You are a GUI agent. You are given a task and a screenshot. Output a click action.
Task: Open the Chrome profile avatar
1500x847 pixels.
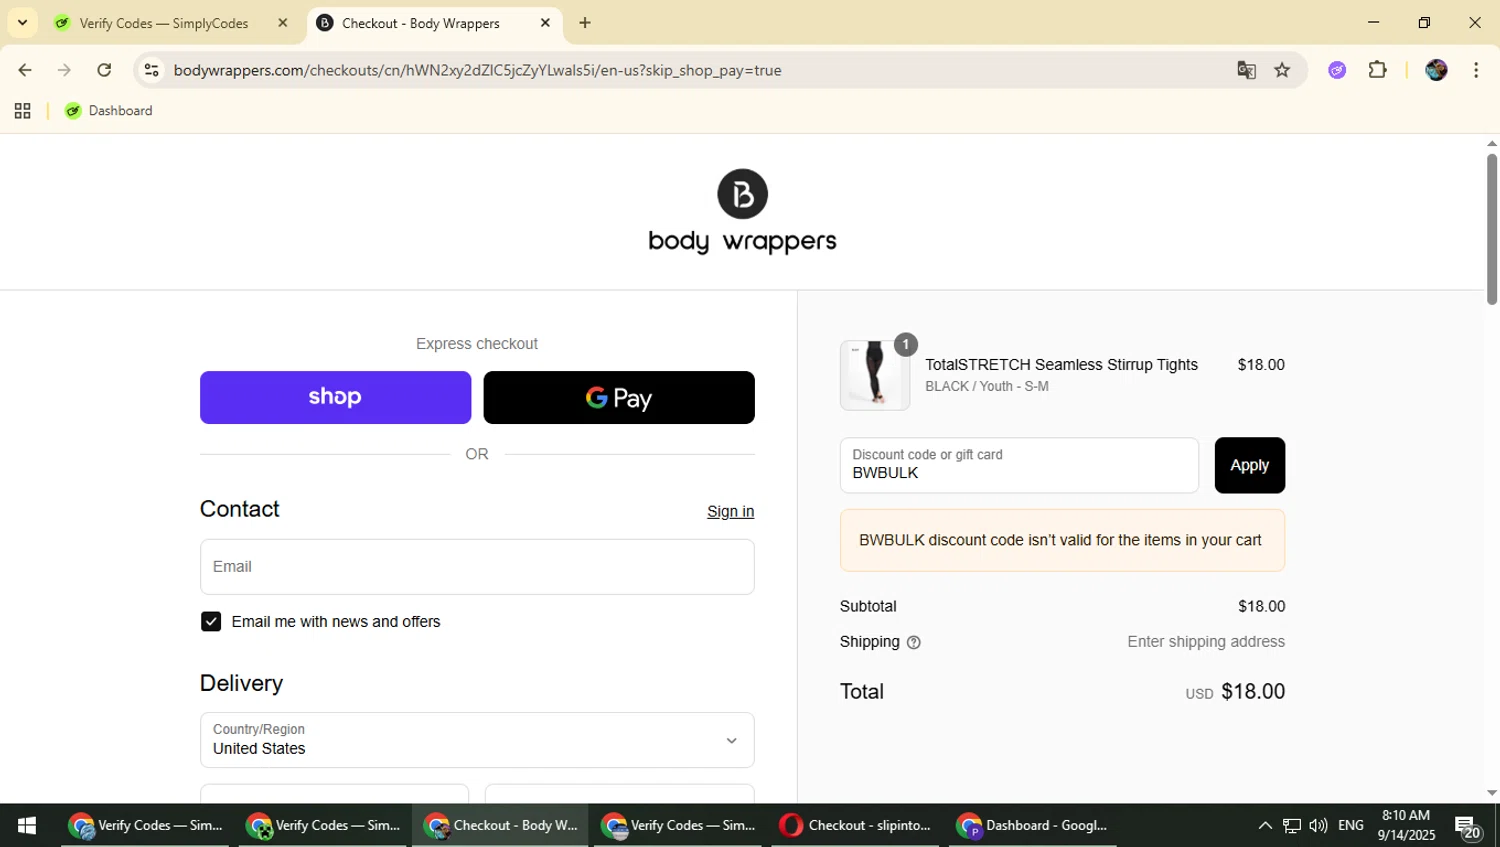tap(1436, 70)
